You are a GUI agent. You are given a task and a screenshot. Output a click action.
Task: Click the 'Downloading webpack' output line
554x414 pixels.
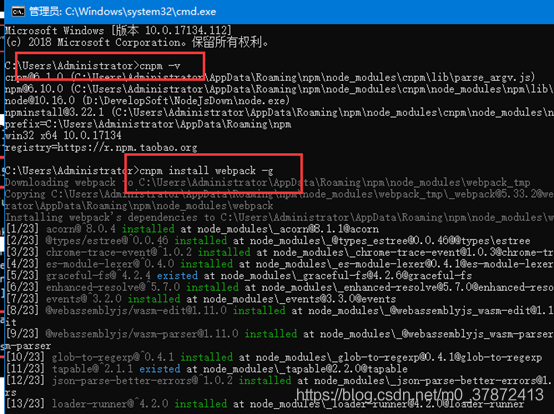267,182
